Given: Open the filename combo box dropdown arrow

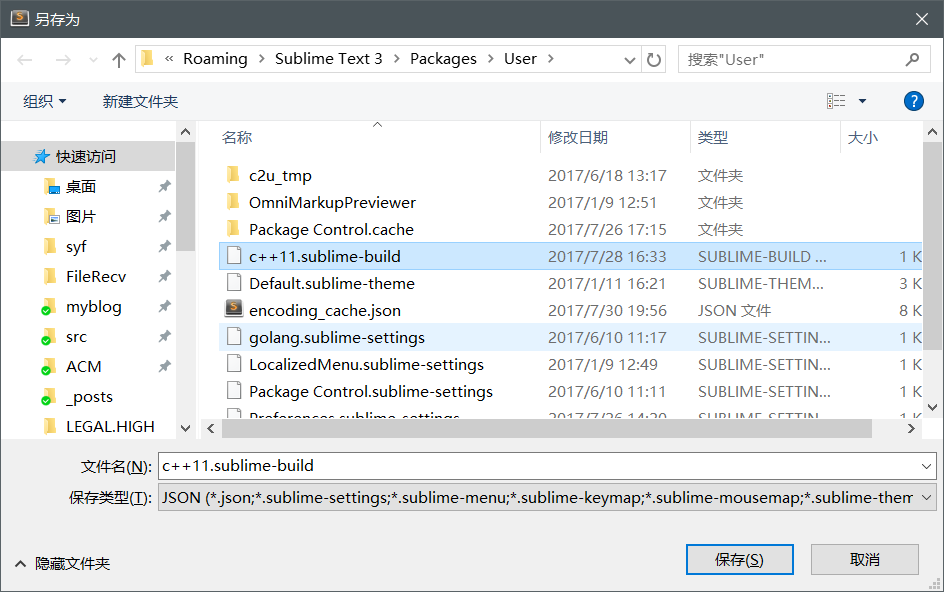Looking at the screenshot, I should click(x=924, y=466).
